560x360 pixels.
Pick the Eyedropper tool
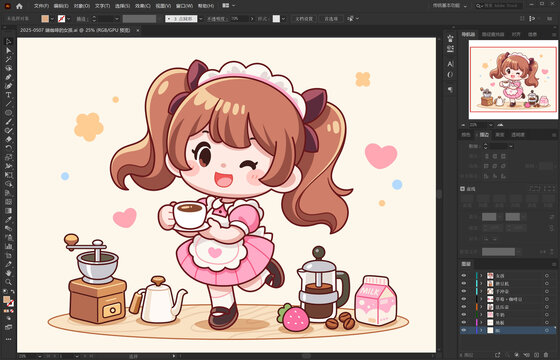8,219
